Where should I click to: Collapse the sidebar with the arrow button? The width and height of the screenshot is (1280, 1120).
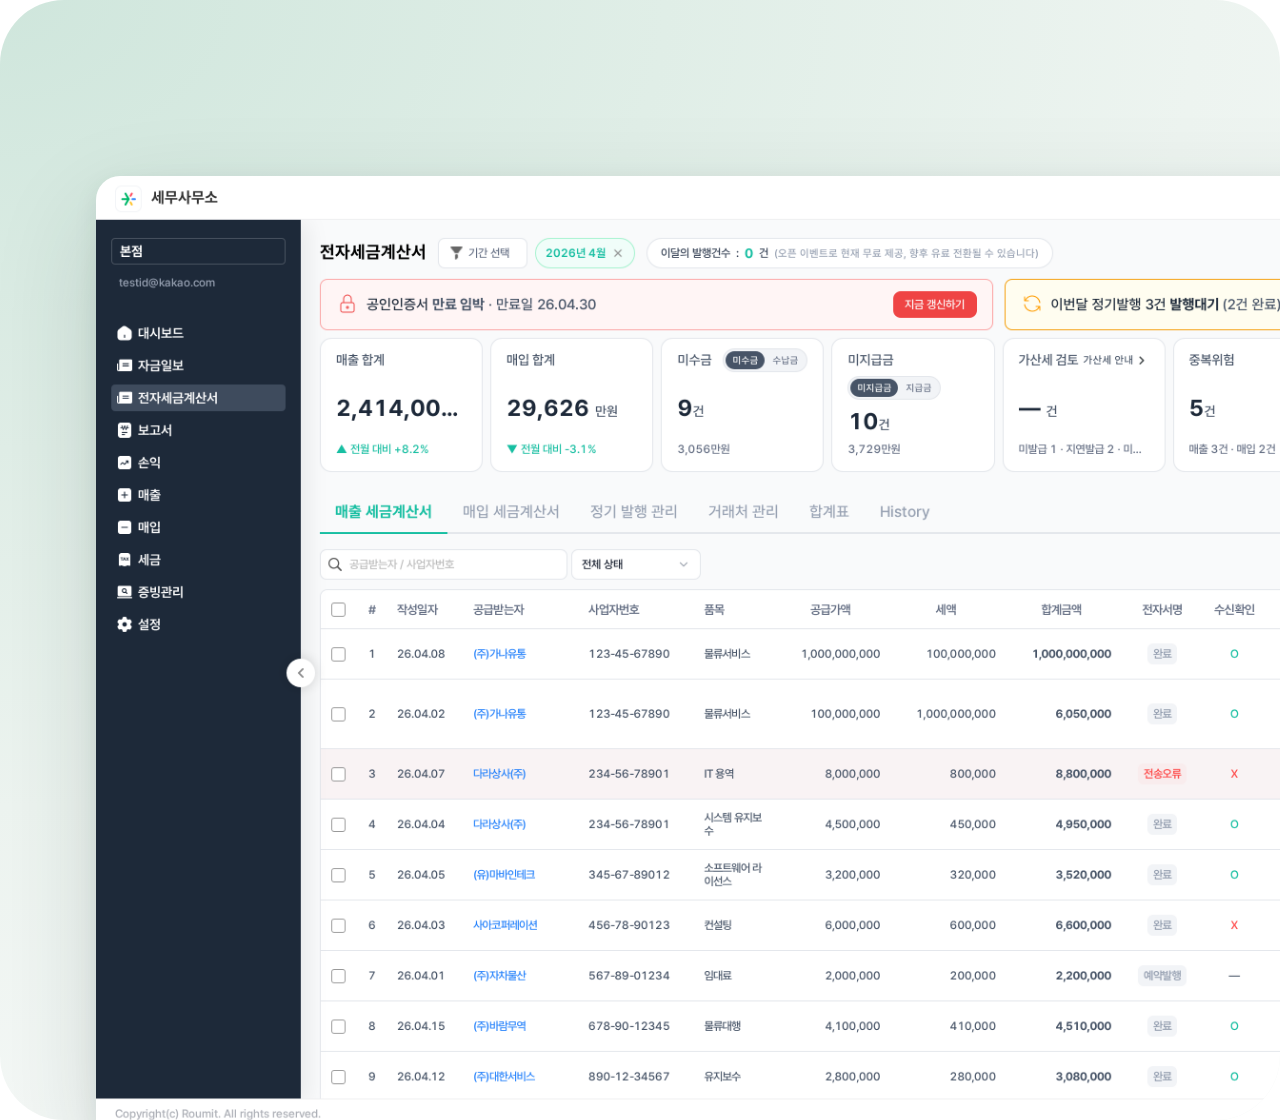[x=301, y=673]
